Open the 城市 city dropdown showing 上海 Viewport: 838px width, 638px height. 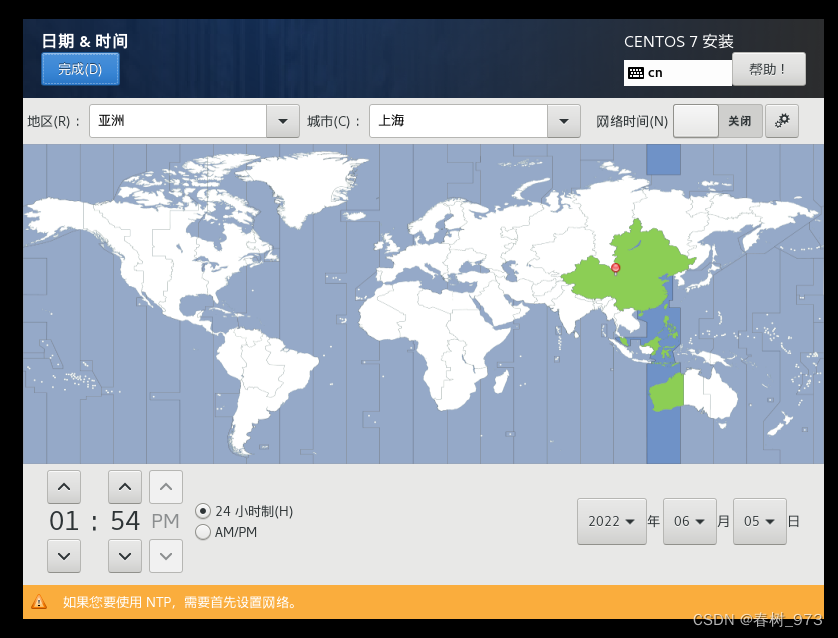coord(475,121)
